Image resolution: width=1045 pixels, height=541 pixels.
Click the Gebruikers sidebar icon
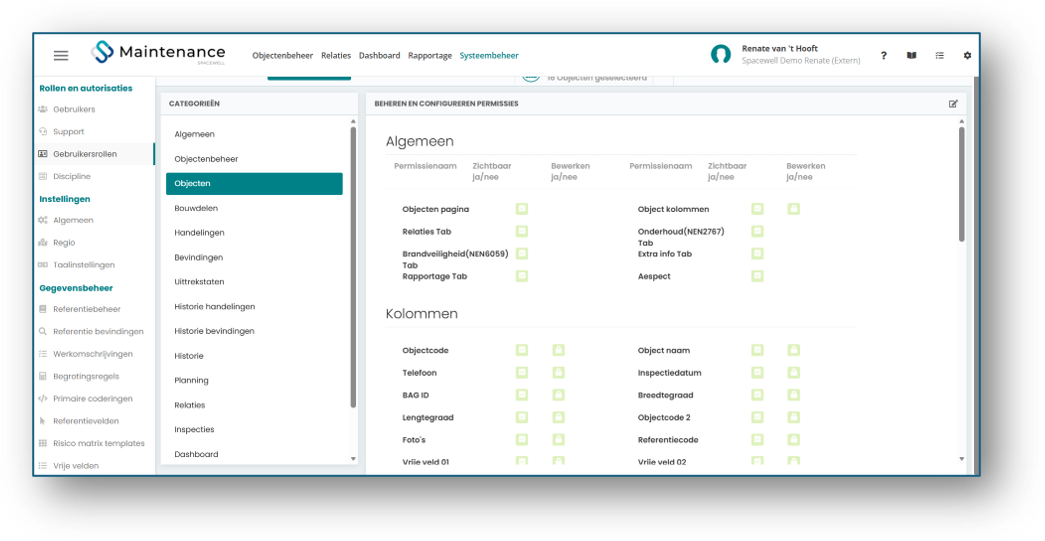click(43, 109)
